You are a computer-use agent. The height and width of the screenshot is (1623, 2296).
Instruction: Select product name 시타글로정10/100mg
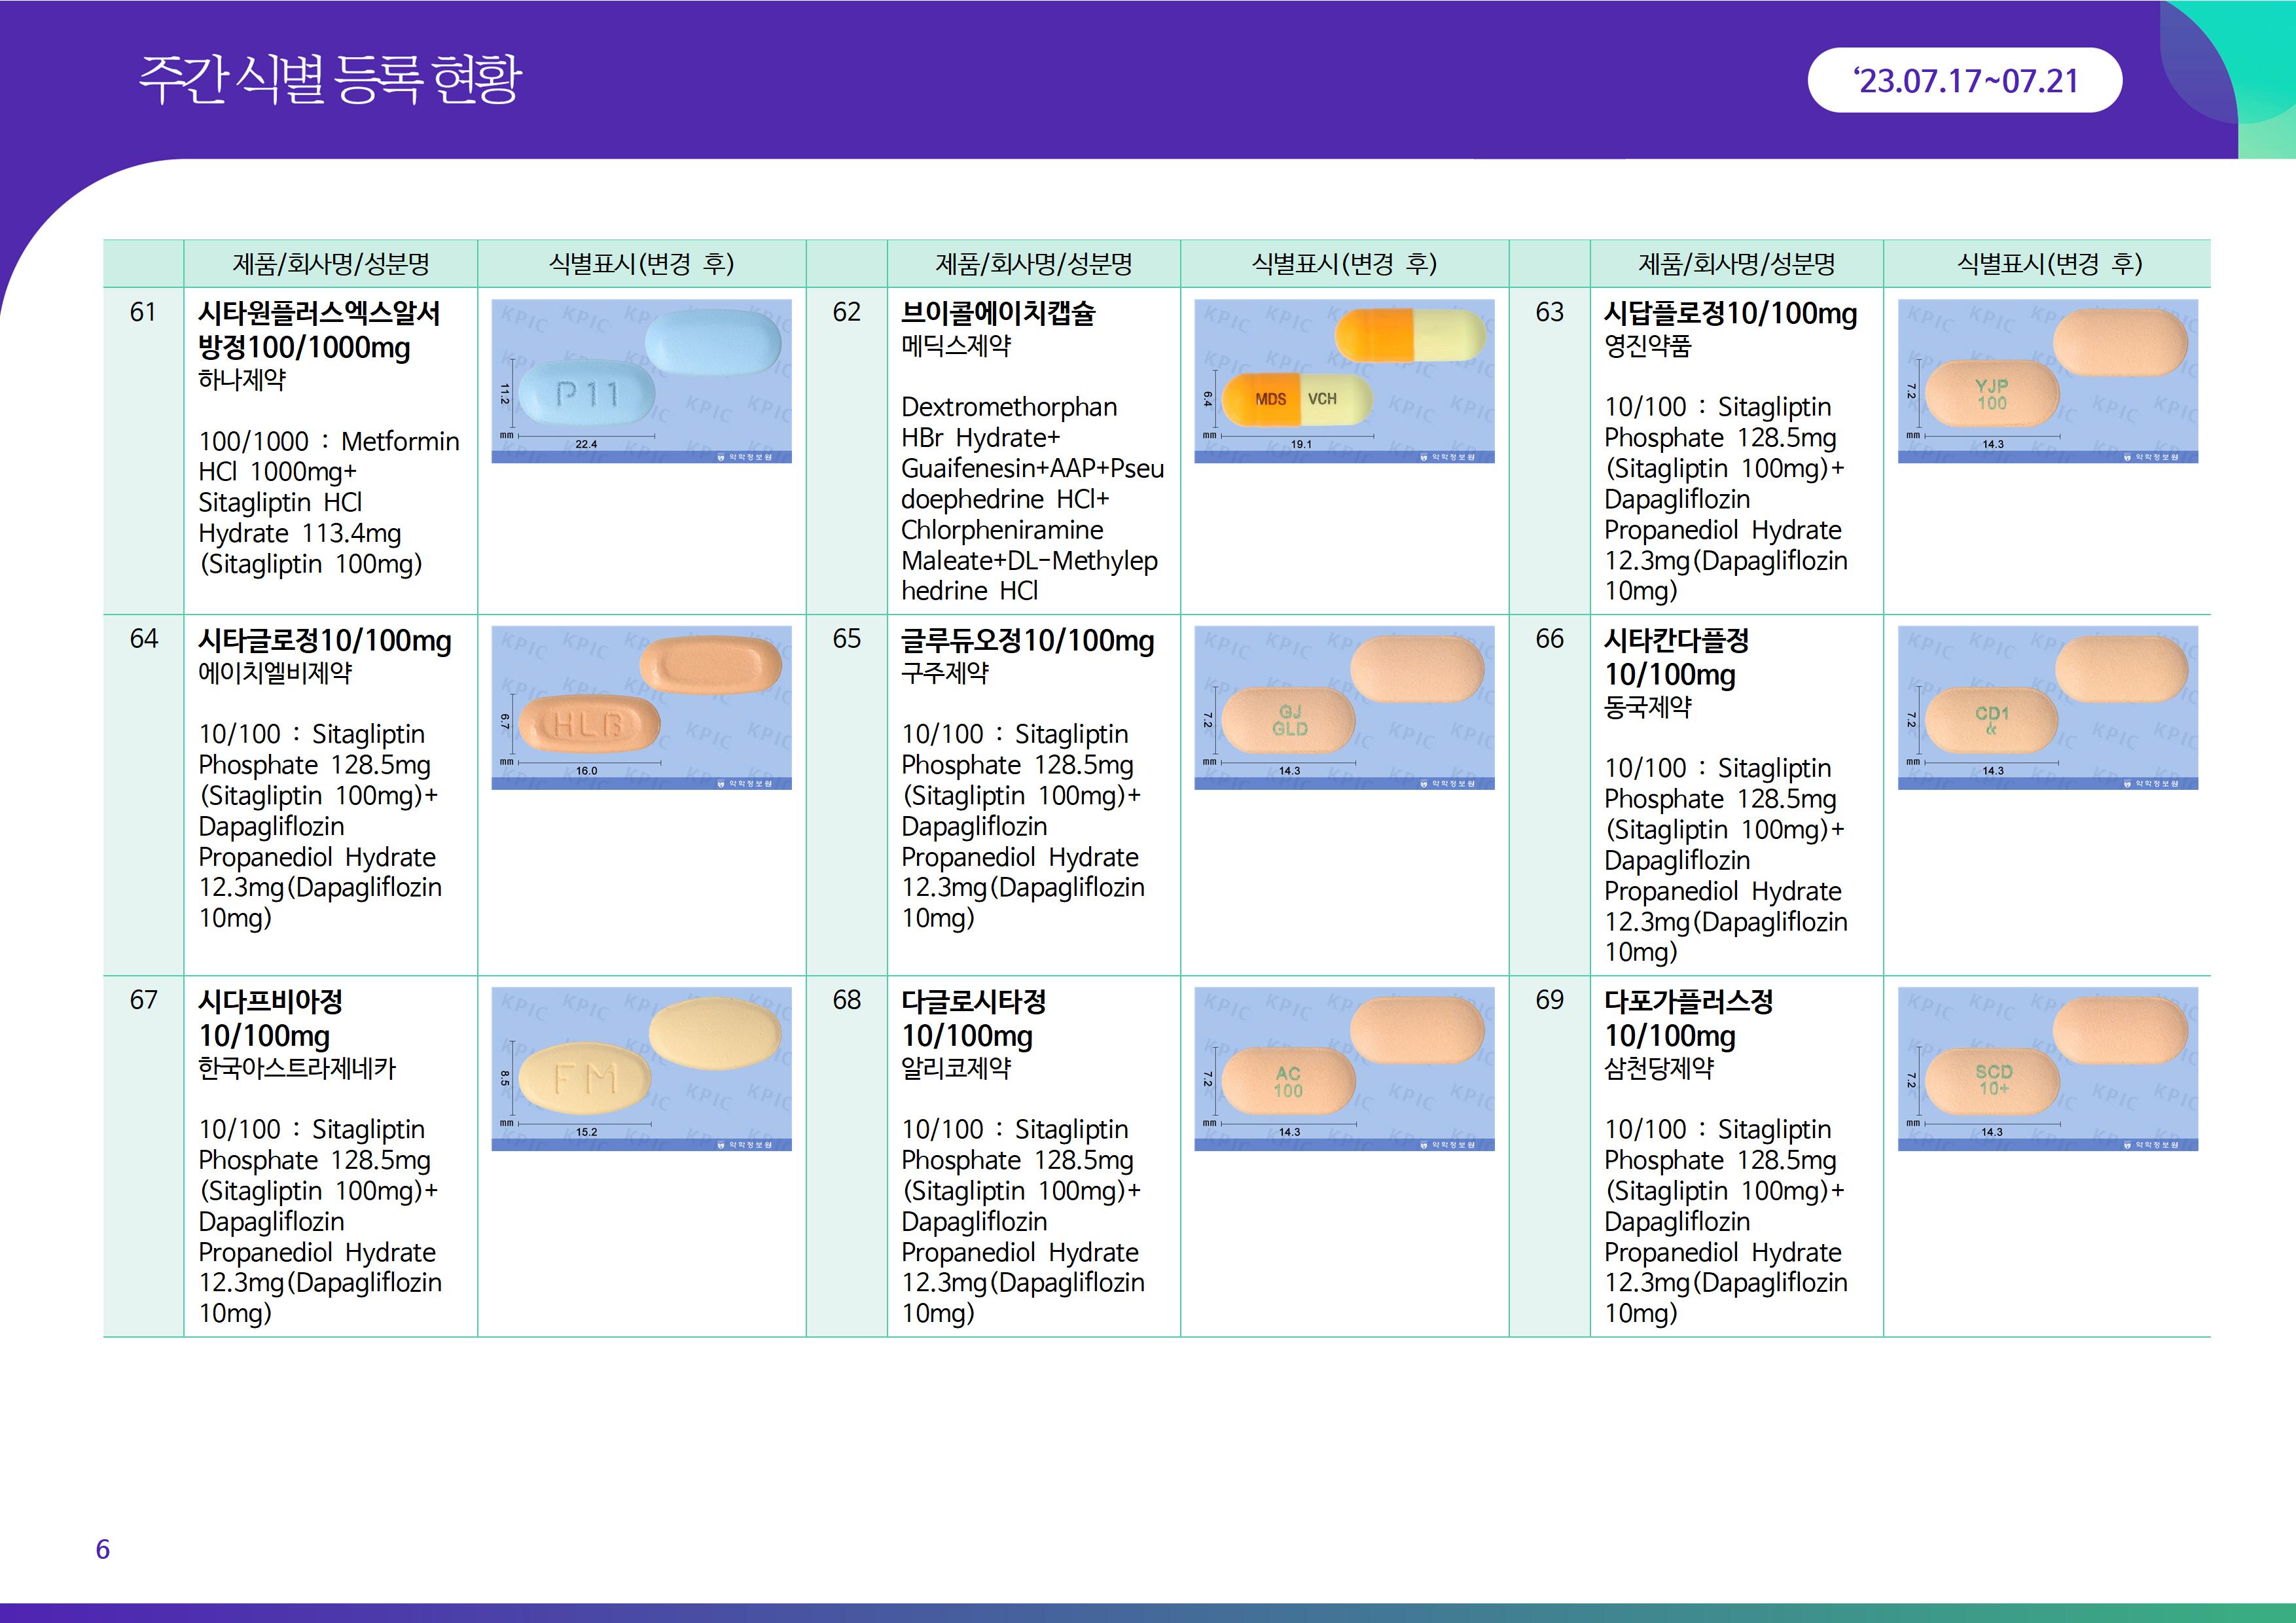pyautogui.click(x=324, y=640)
